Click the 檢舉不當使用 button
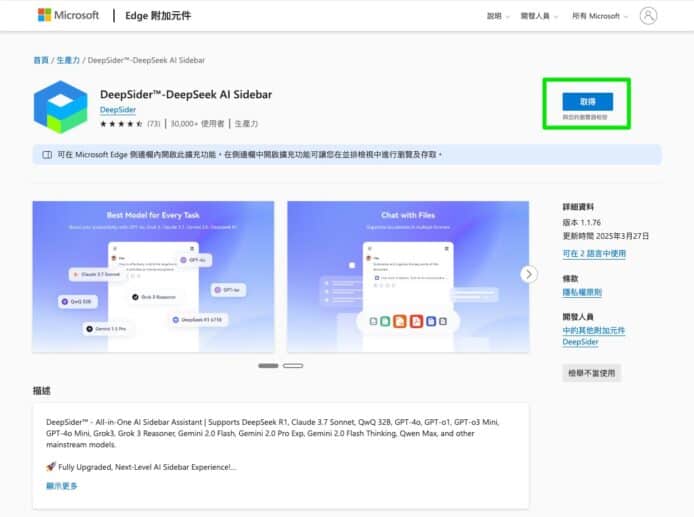 point(591,373)
